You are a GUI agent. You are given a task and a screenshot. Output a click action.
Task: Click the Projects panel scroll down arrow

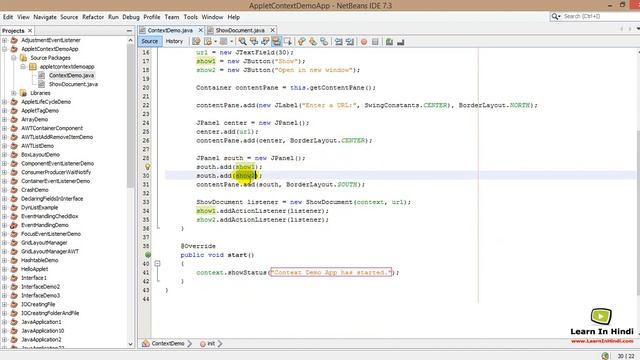(131, 344)
